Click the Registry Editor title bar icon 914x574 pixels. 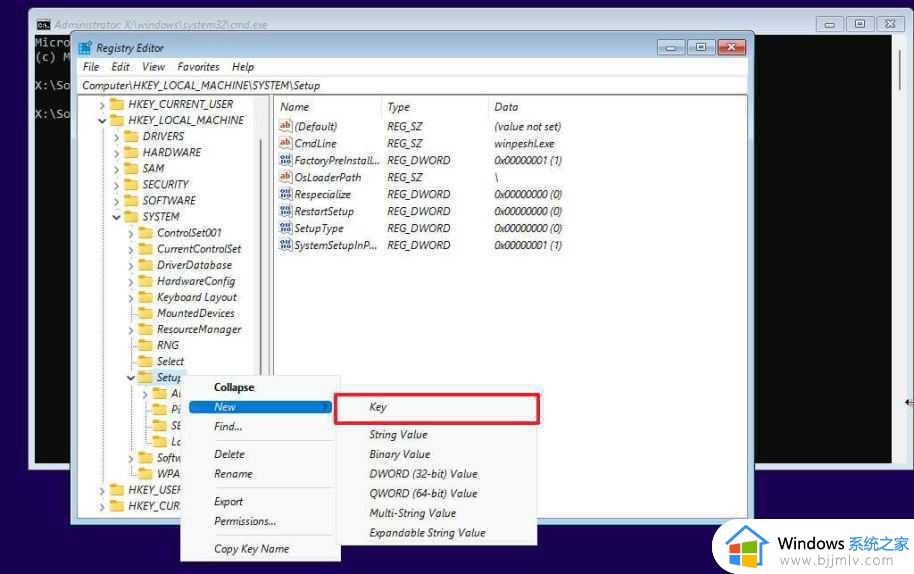(x=85, y=48)
